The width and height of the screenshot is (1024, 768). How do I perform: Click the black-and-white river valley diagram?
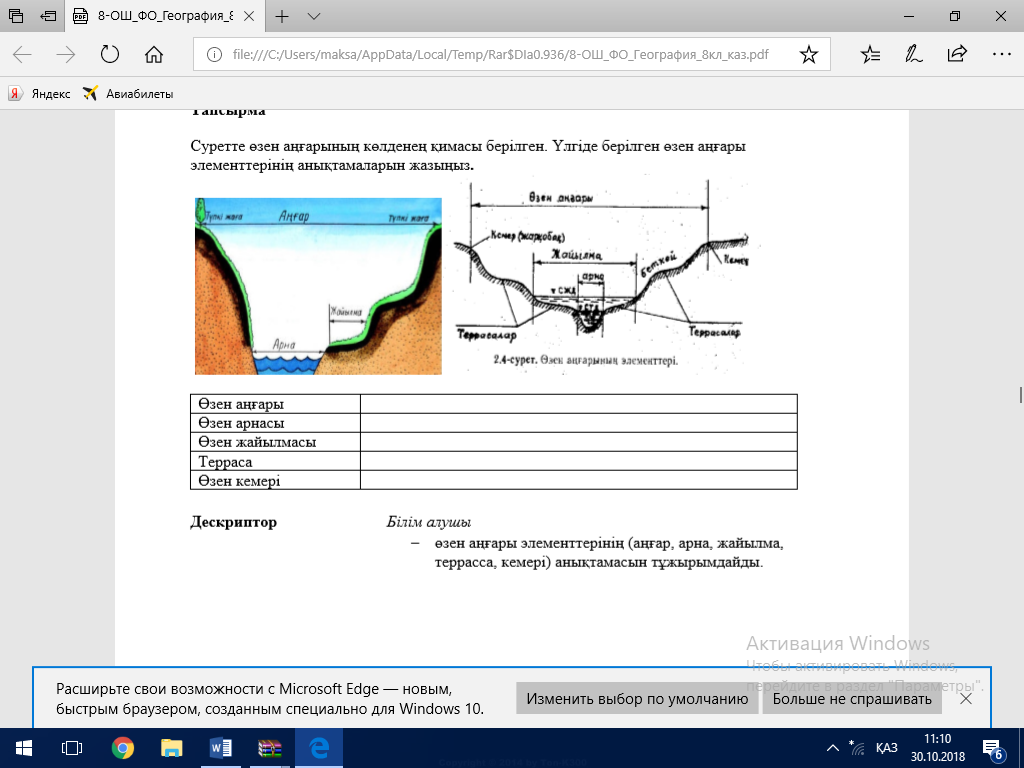coord(601,273)
